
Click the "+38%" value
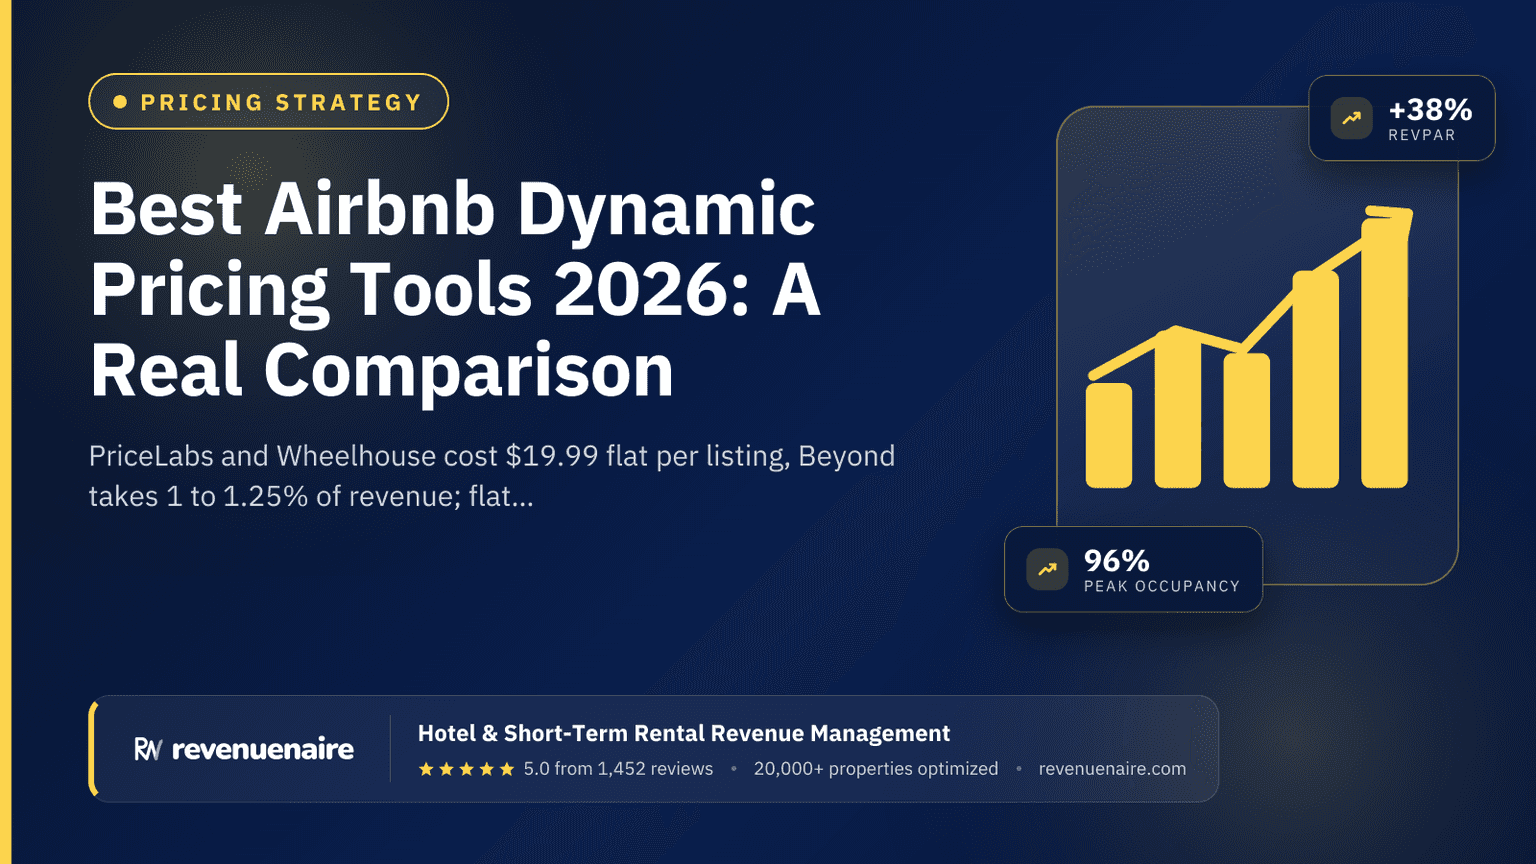pyautogui.click(x=1430, y=109)
